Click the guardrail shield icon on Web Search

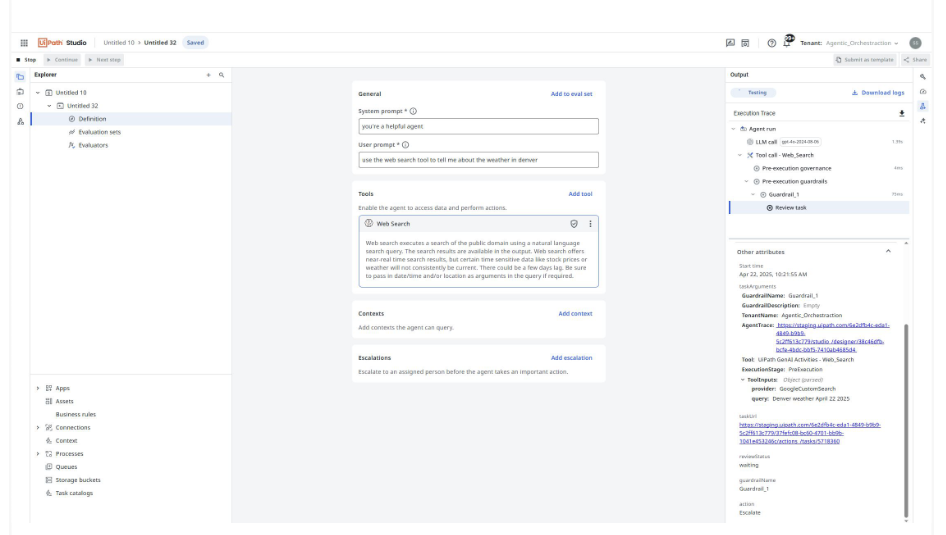(x=574, y=224)
